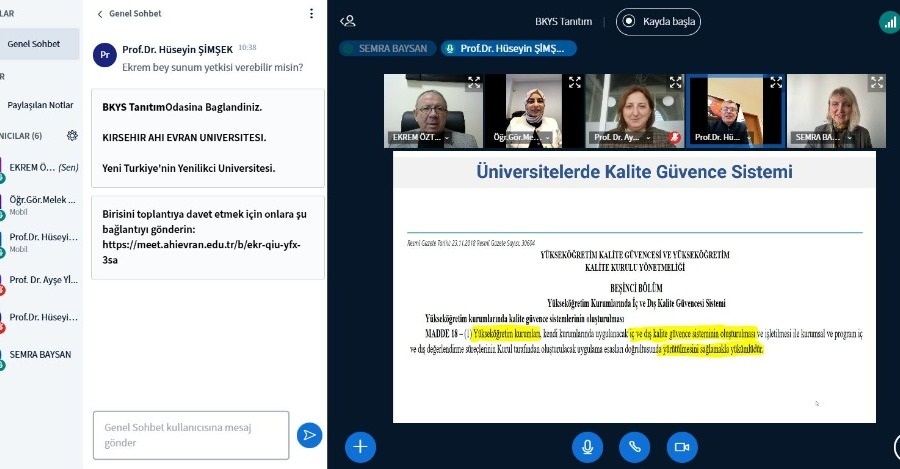Send the chat message
The height and width of the screenshot is (469, 900).
pyautogui.click(x=309, y=435)
